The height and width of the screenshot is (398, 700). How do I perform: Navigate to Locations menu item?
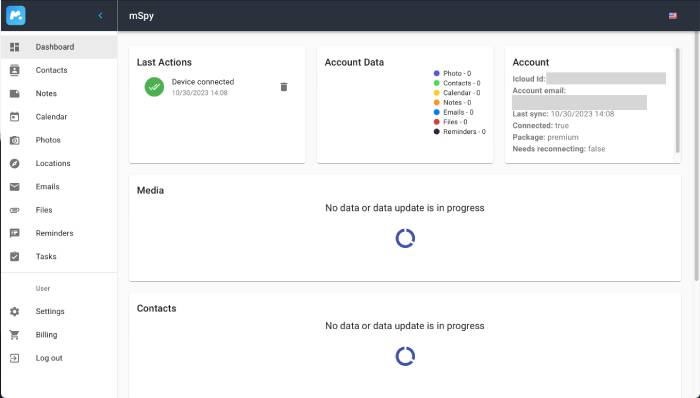59,163
